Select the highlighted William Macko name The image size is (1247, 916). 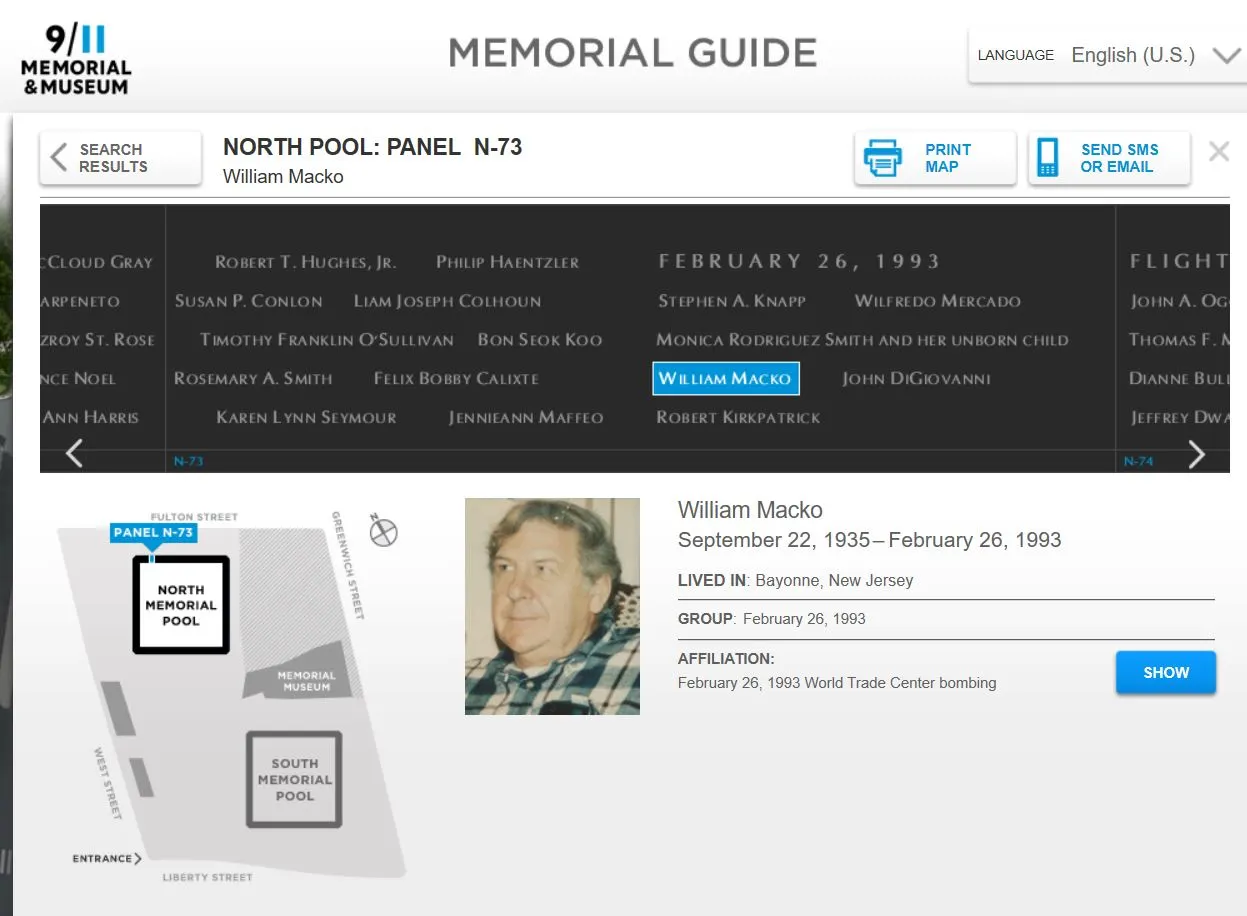click(726, 378)
